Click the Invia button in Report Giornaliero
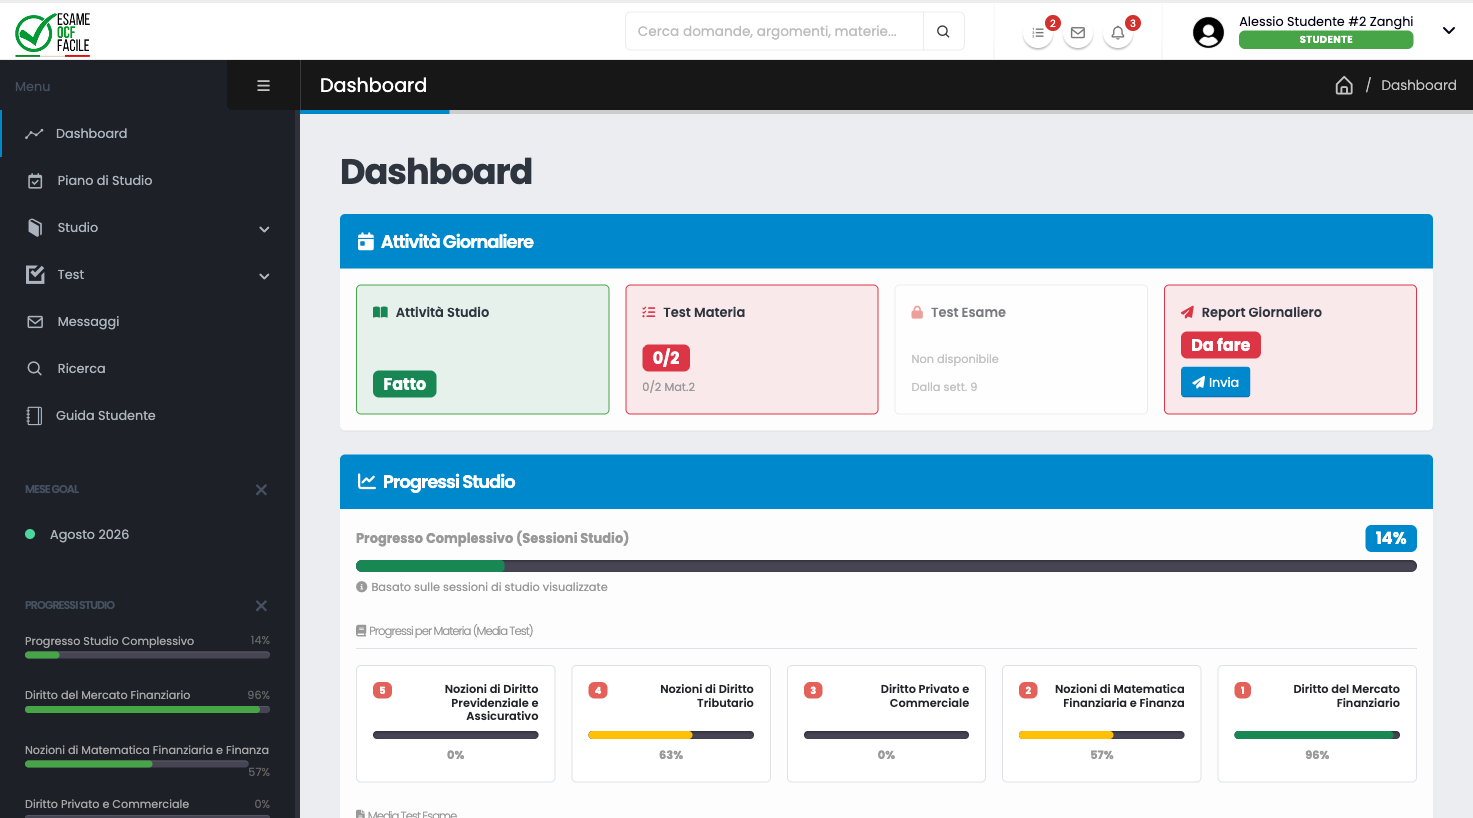Image resolution: width=1473 pixels, height=818 pixels. [x=1215, y=381]
